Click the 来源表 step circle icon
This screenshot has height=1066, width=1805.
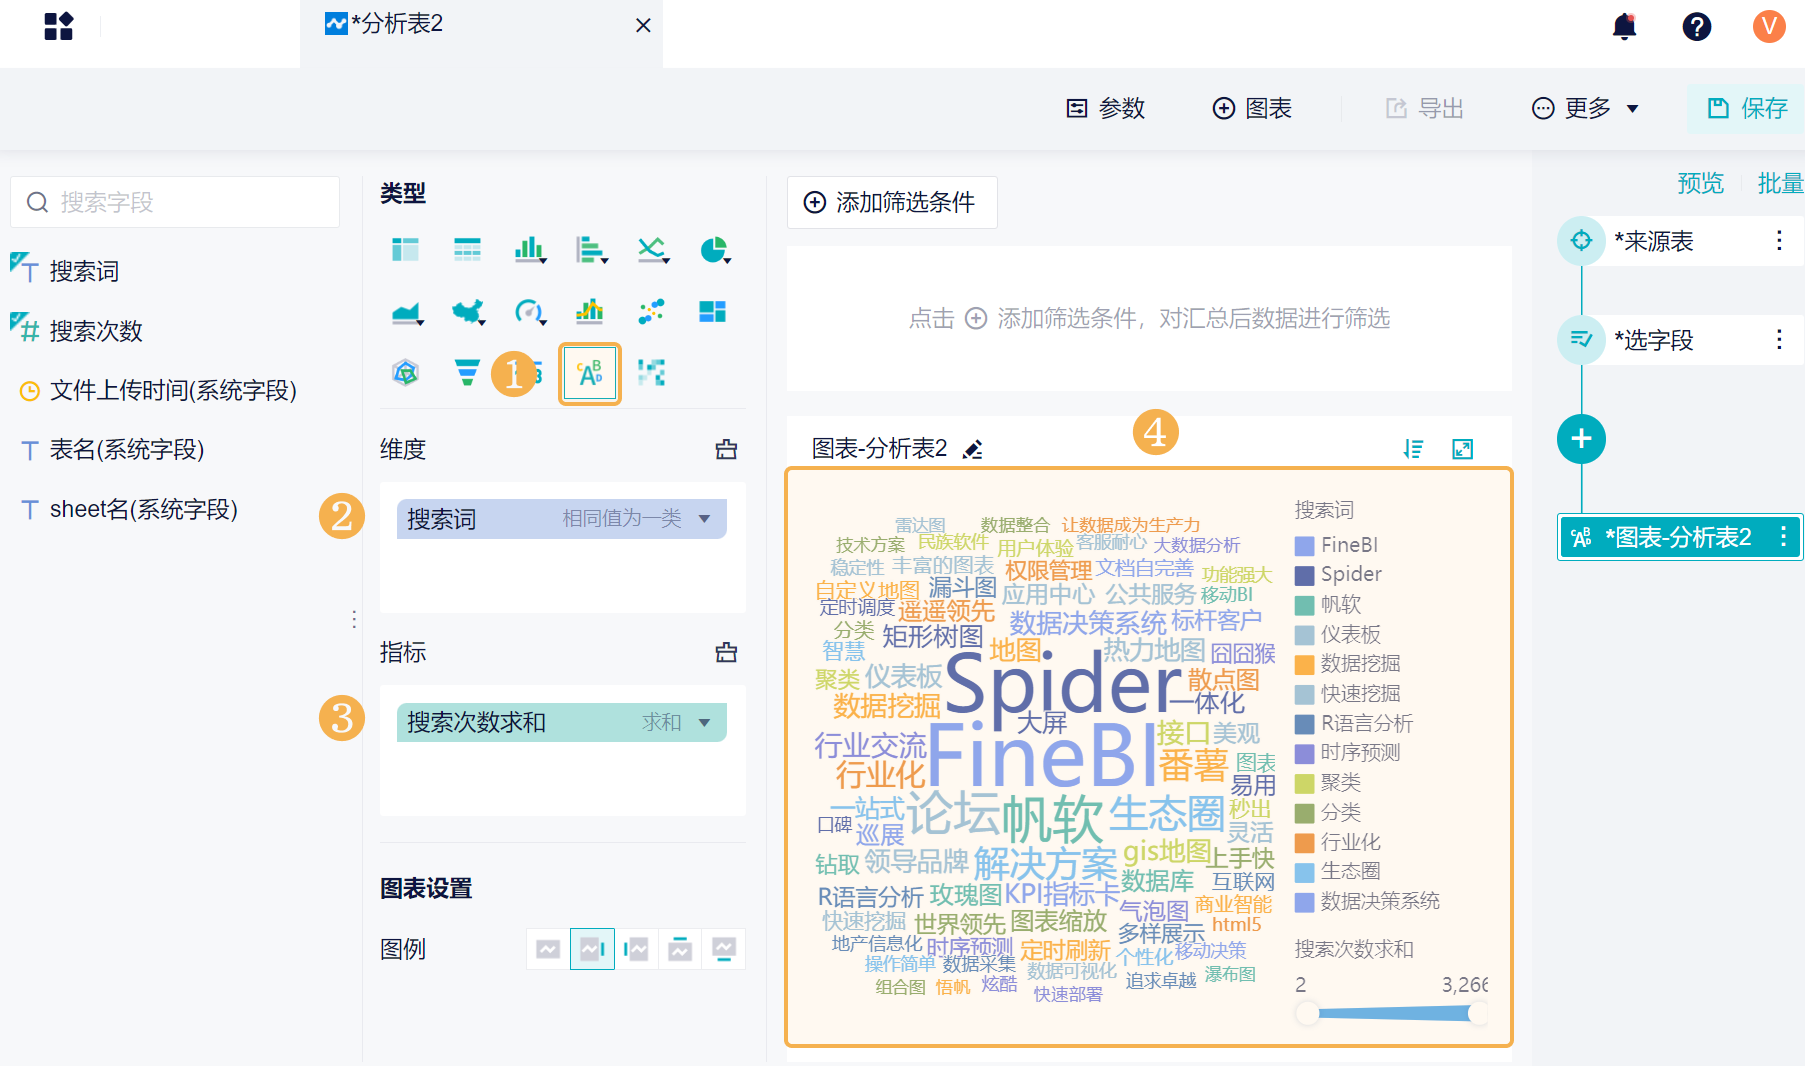pyautogui.click(x=1581, y=241)
